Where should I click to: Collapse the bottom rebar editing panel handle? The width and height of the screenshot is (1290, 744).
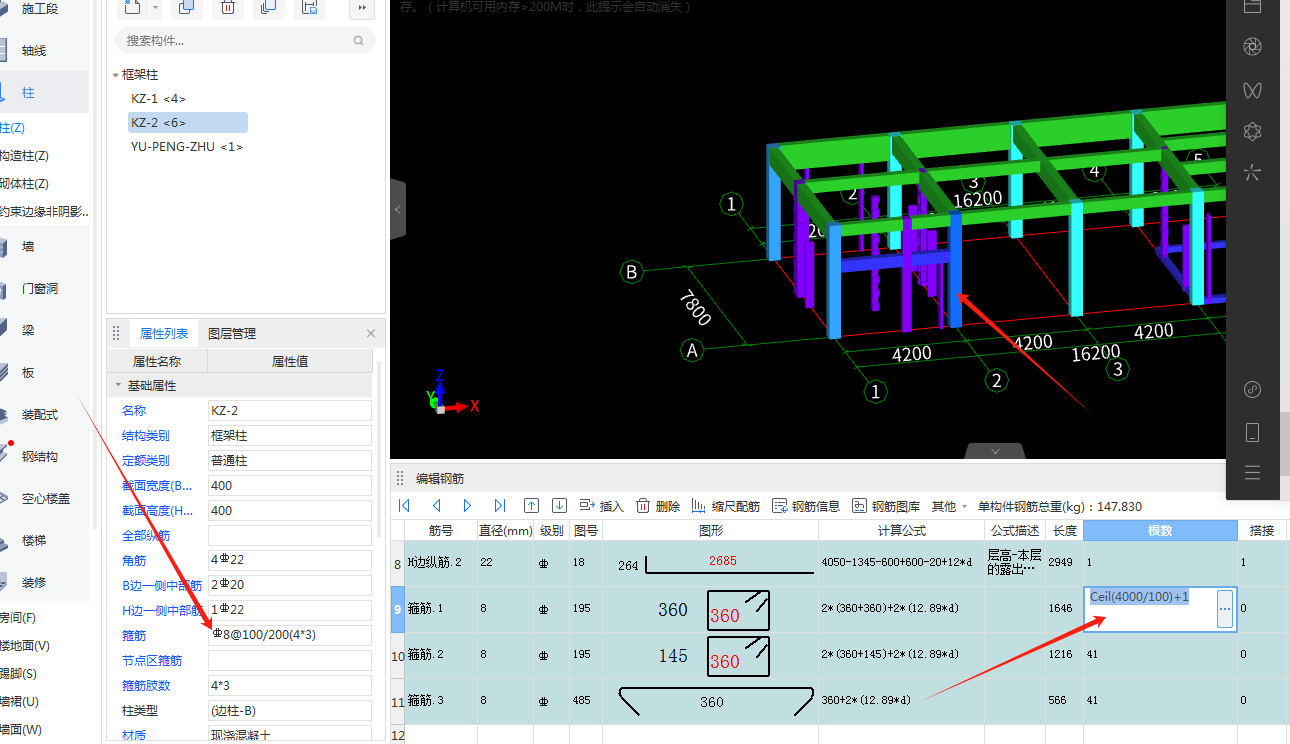[x=994, y=451]
